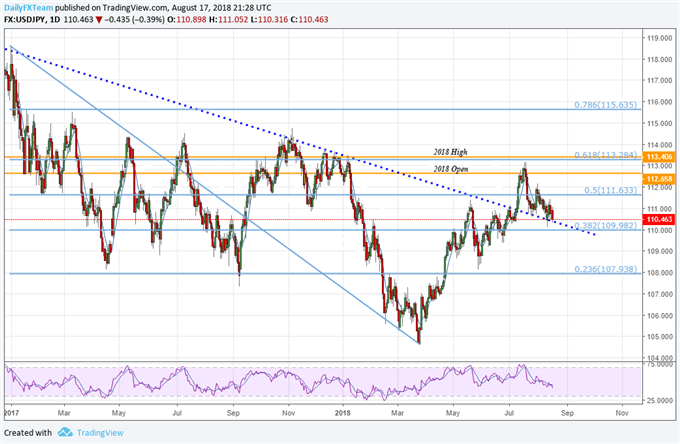Viewport: 680px width, 444px height.
Task: Click the 2018 time axis label
Action: point(343,413)
